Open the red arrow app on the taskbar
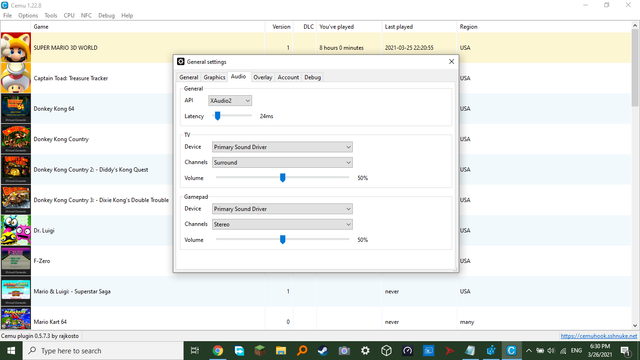640x360 pixels. (449, 351)
